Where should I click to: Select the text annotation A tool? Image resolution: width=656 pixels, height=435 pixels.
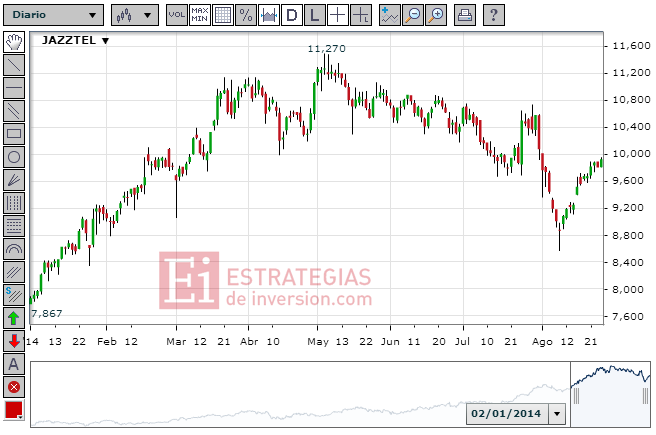(x=14, y=364)
